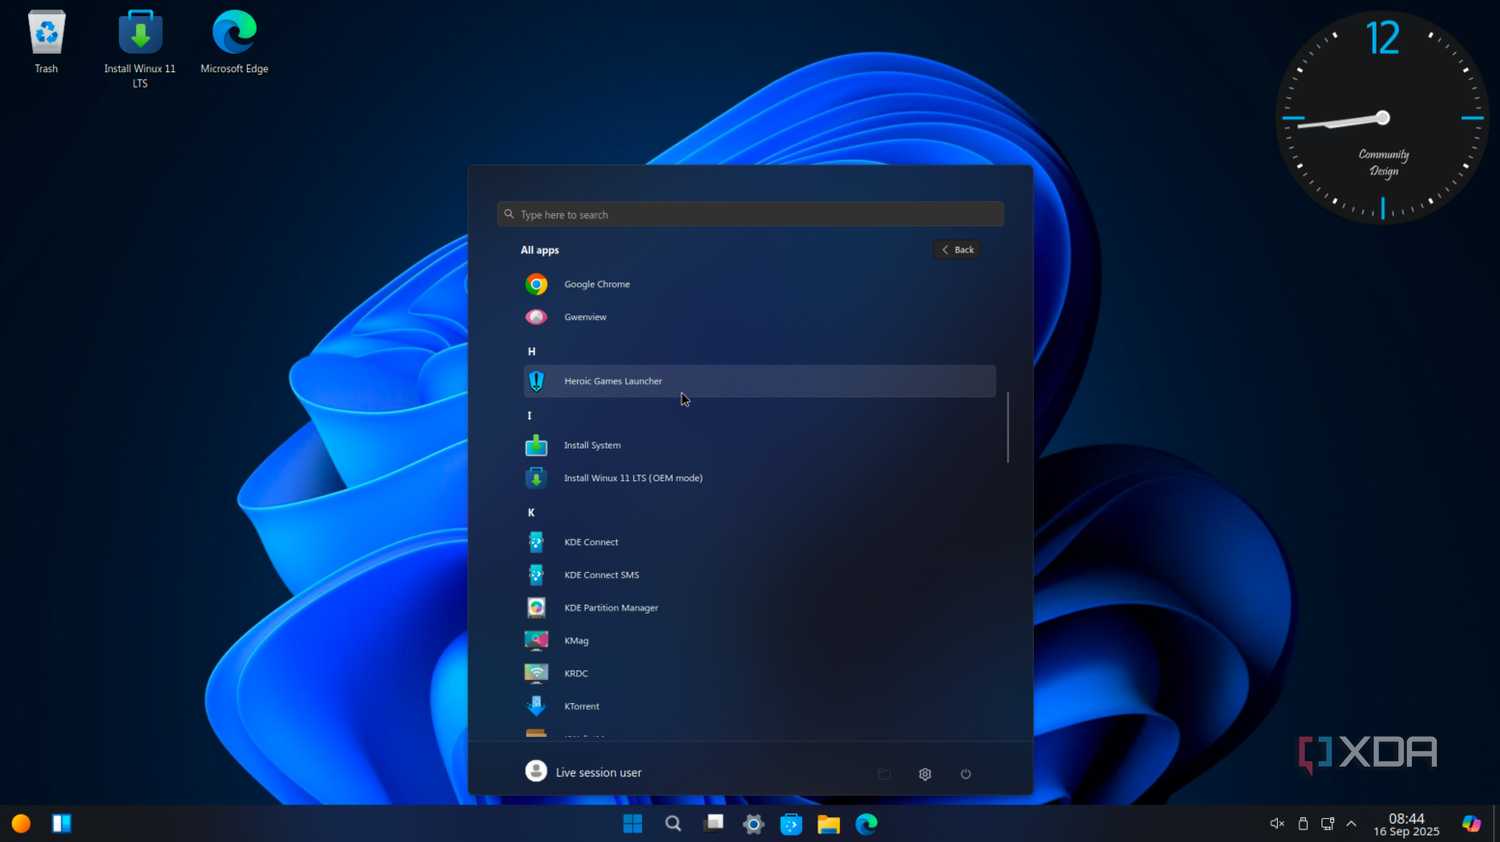Click the All apps list scrollbar
Image resolution: width=1500 pixels, height=842 pixels.
coord(1007,427)
